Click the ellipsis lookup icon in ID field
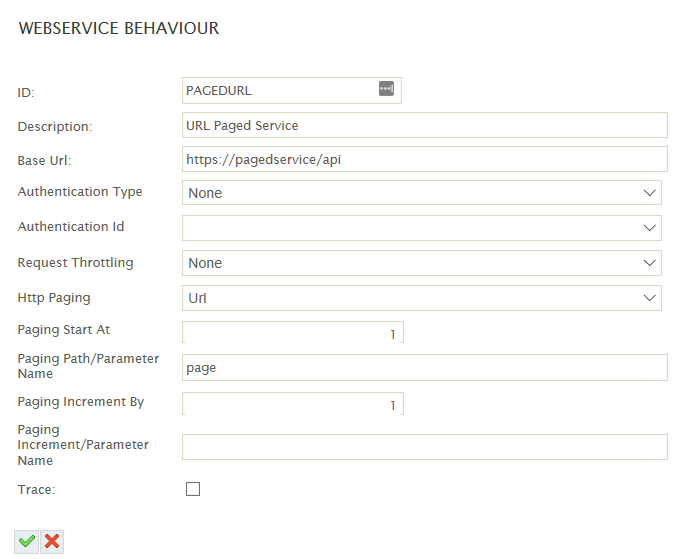This screenshot has width=677, height=559. click(386, 88)
